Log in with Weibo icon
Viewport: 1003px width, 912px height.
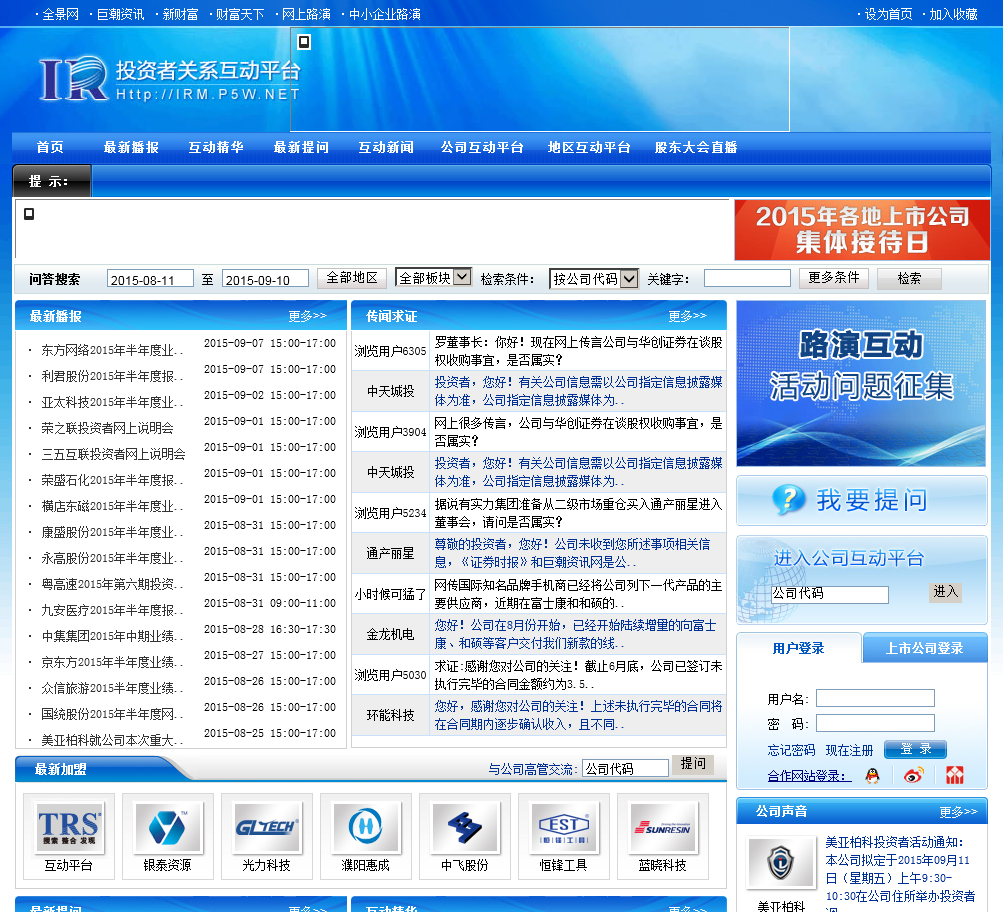913,776
